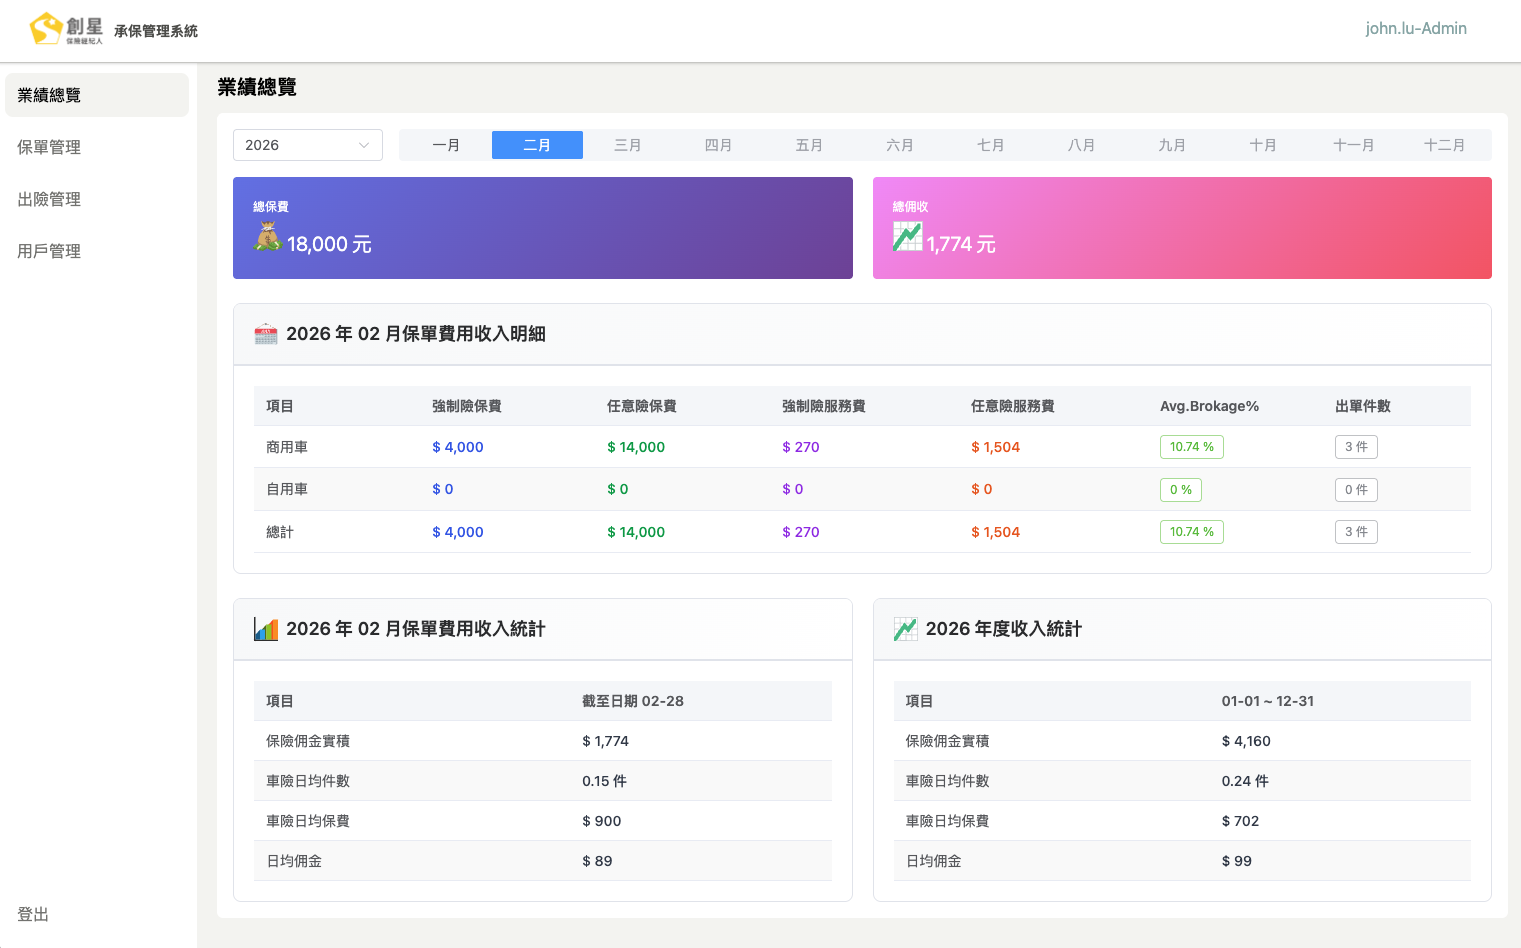Click the Avg.Brokage% column header
The height and width of the screenshot is (948, 1521).
point(1210,406)
